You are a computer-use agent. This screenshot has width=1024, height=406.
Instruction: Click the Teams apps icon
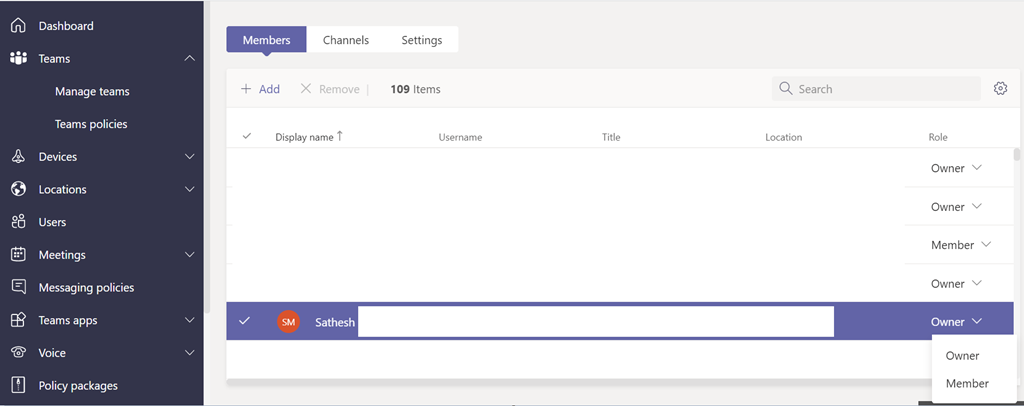[x=18, y=320]
